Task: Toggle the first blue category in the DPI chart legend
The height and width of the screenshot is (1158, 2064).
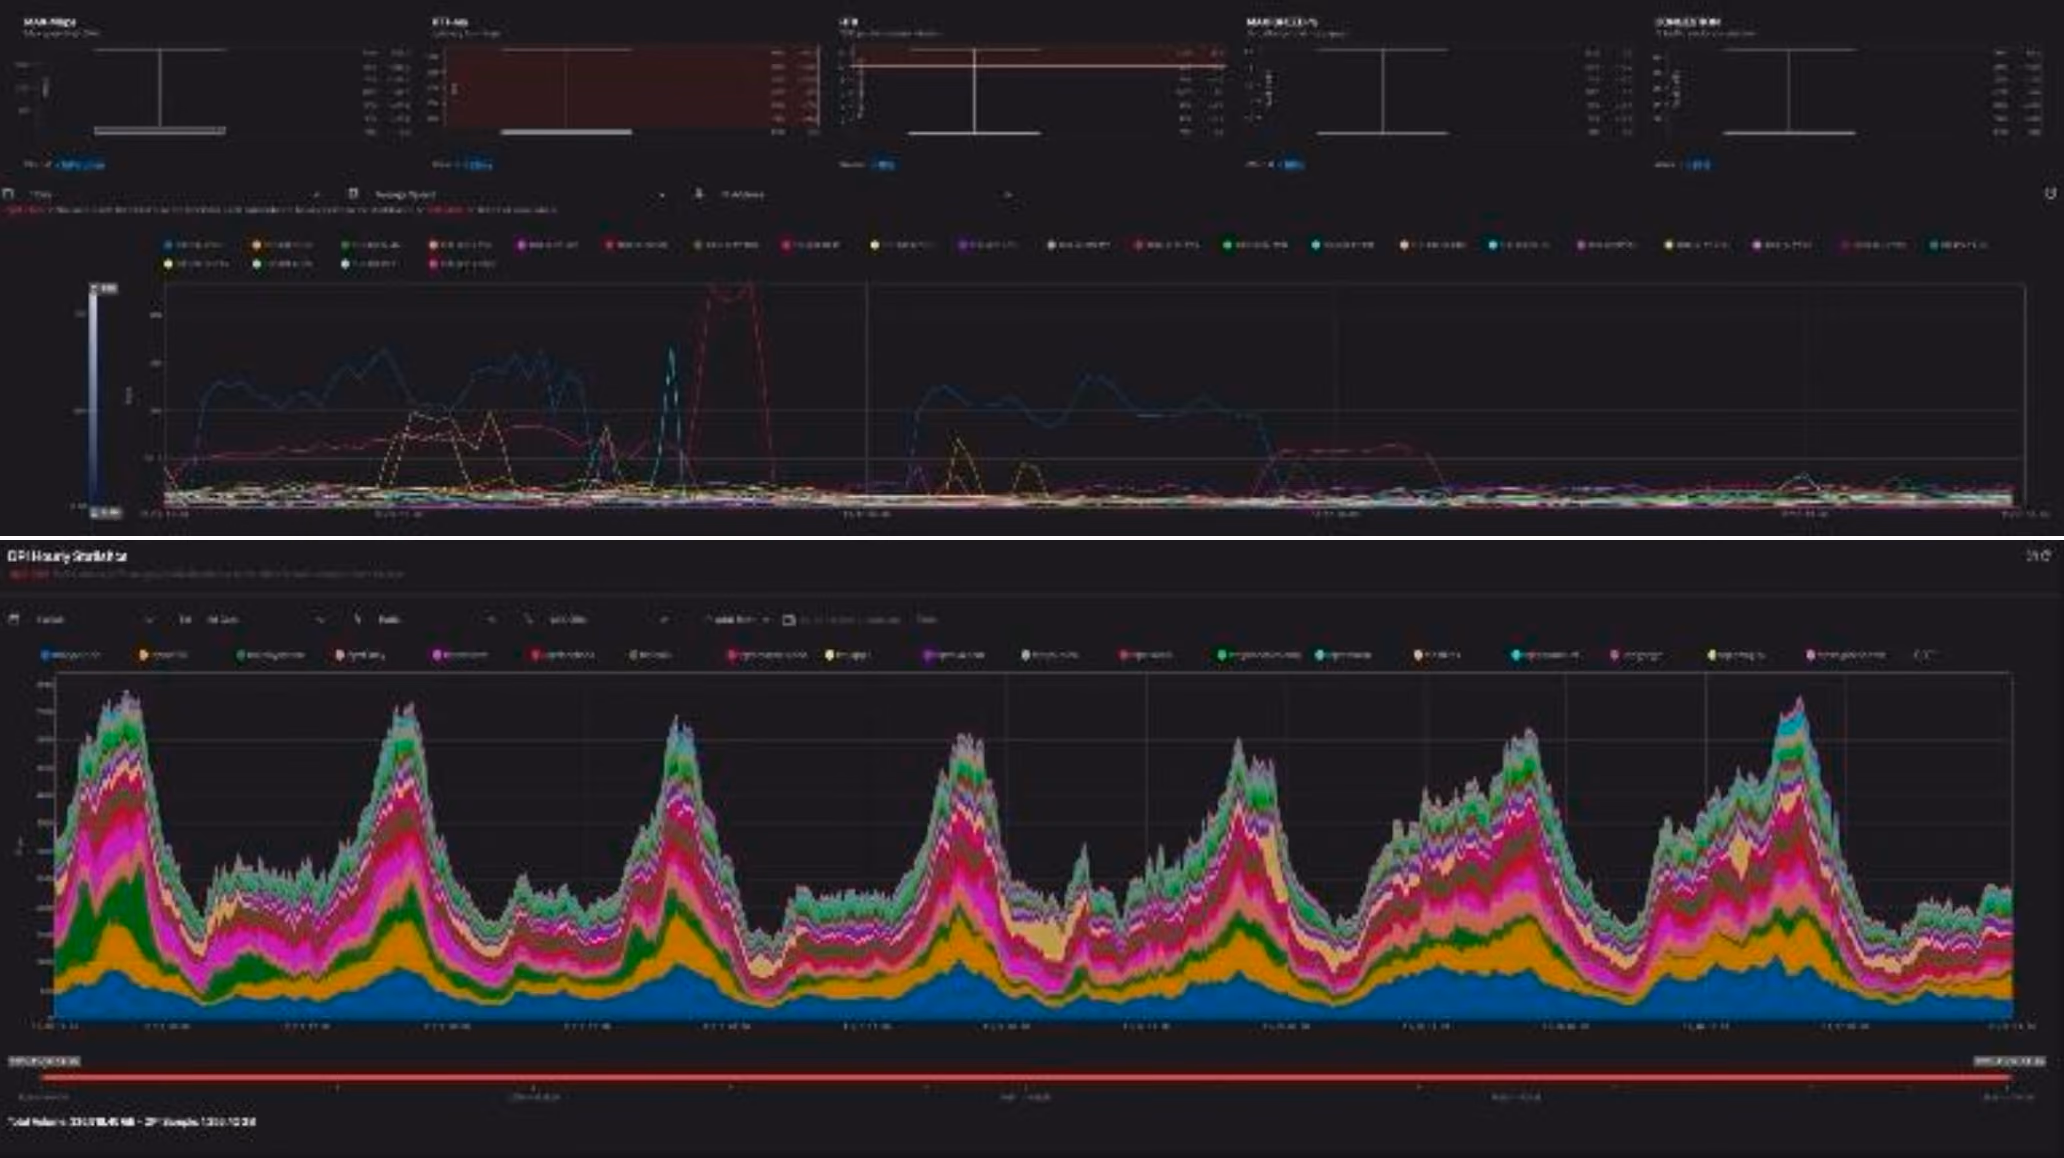Action: click(x=72, y=655)
